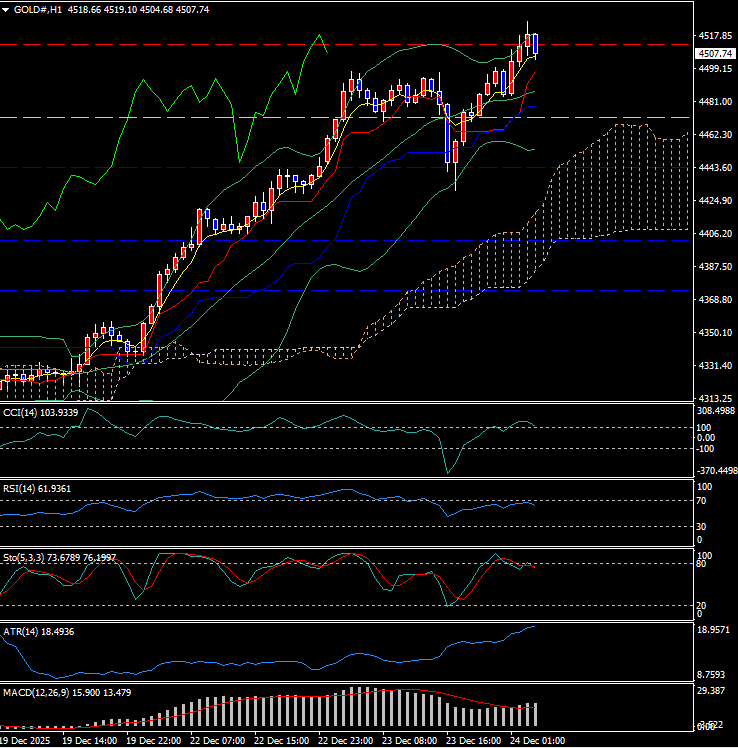Click the 4406.20 price scale label
738x748 pixels.
click(714, 234)
